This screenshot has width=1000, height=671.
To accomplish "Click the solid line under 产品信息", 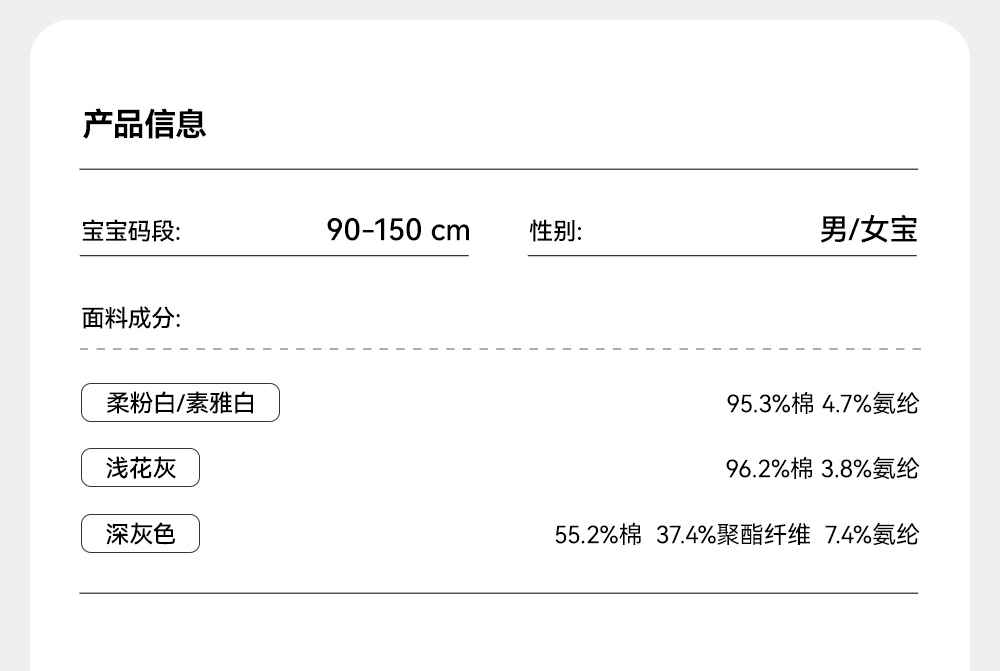I will (499, 170).
